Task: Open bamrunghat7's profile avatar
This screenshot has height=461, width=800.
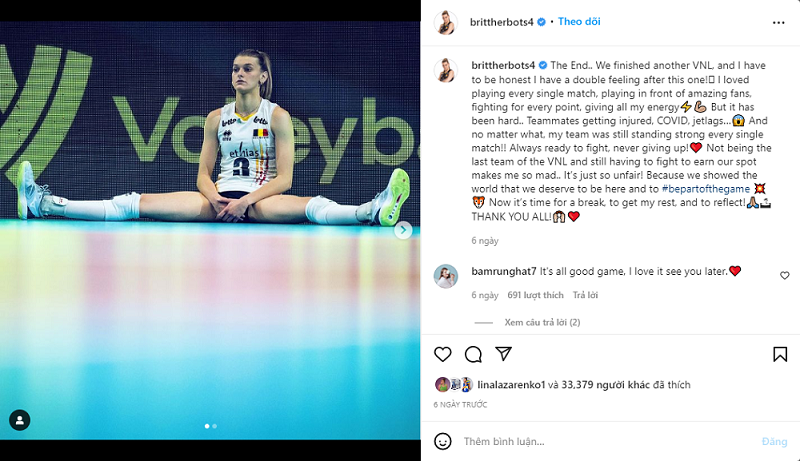Action: coord(446,276)
